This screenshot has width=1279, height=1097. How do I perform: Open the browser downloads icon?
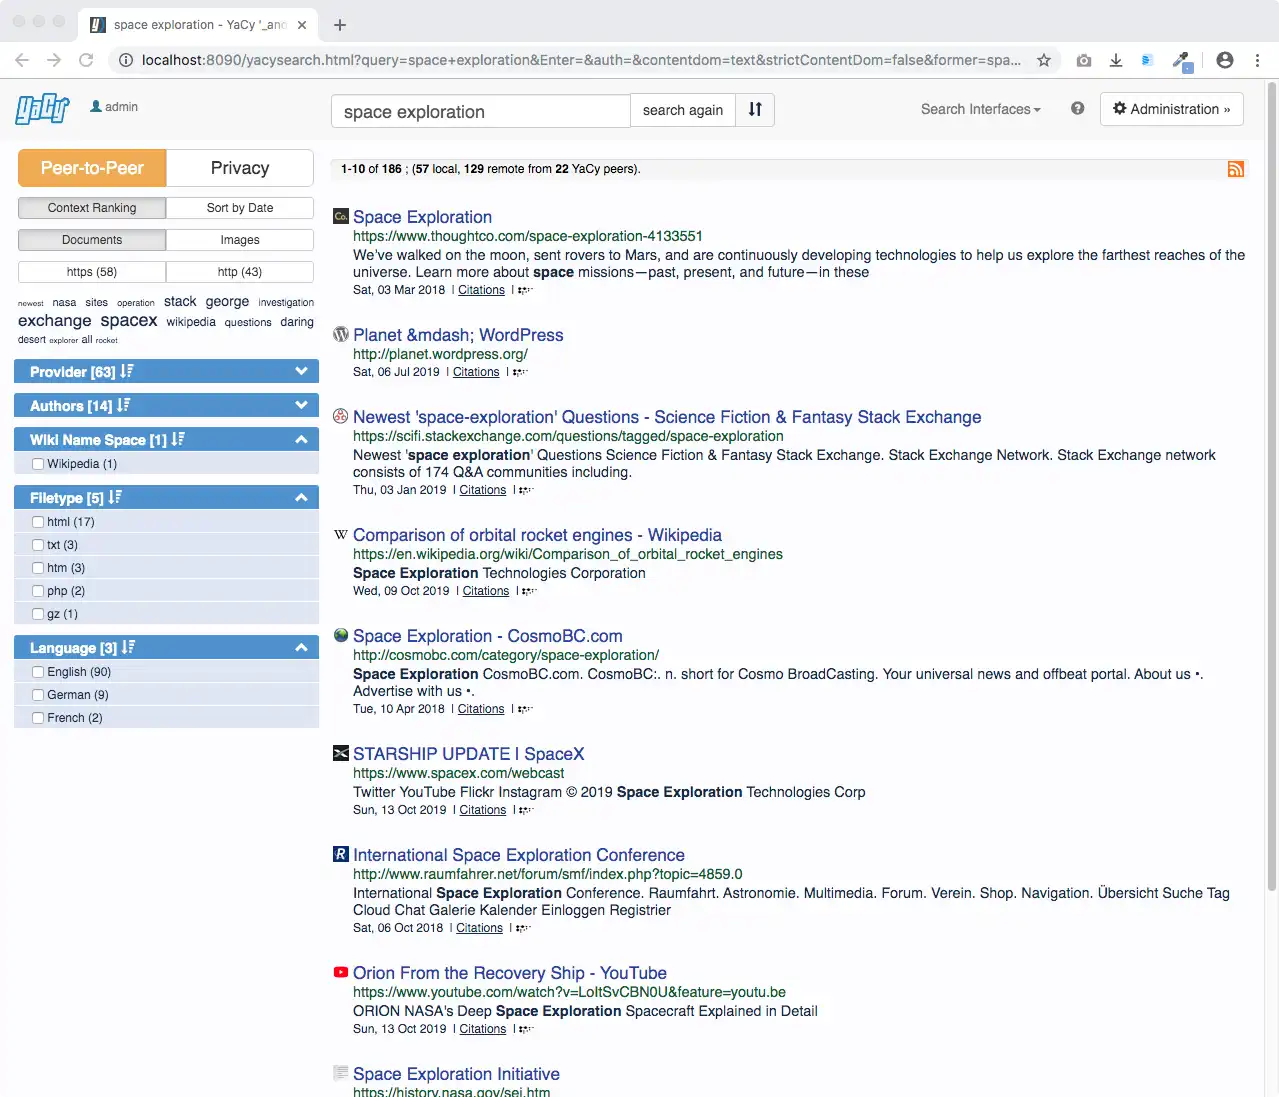[1116, 60]
